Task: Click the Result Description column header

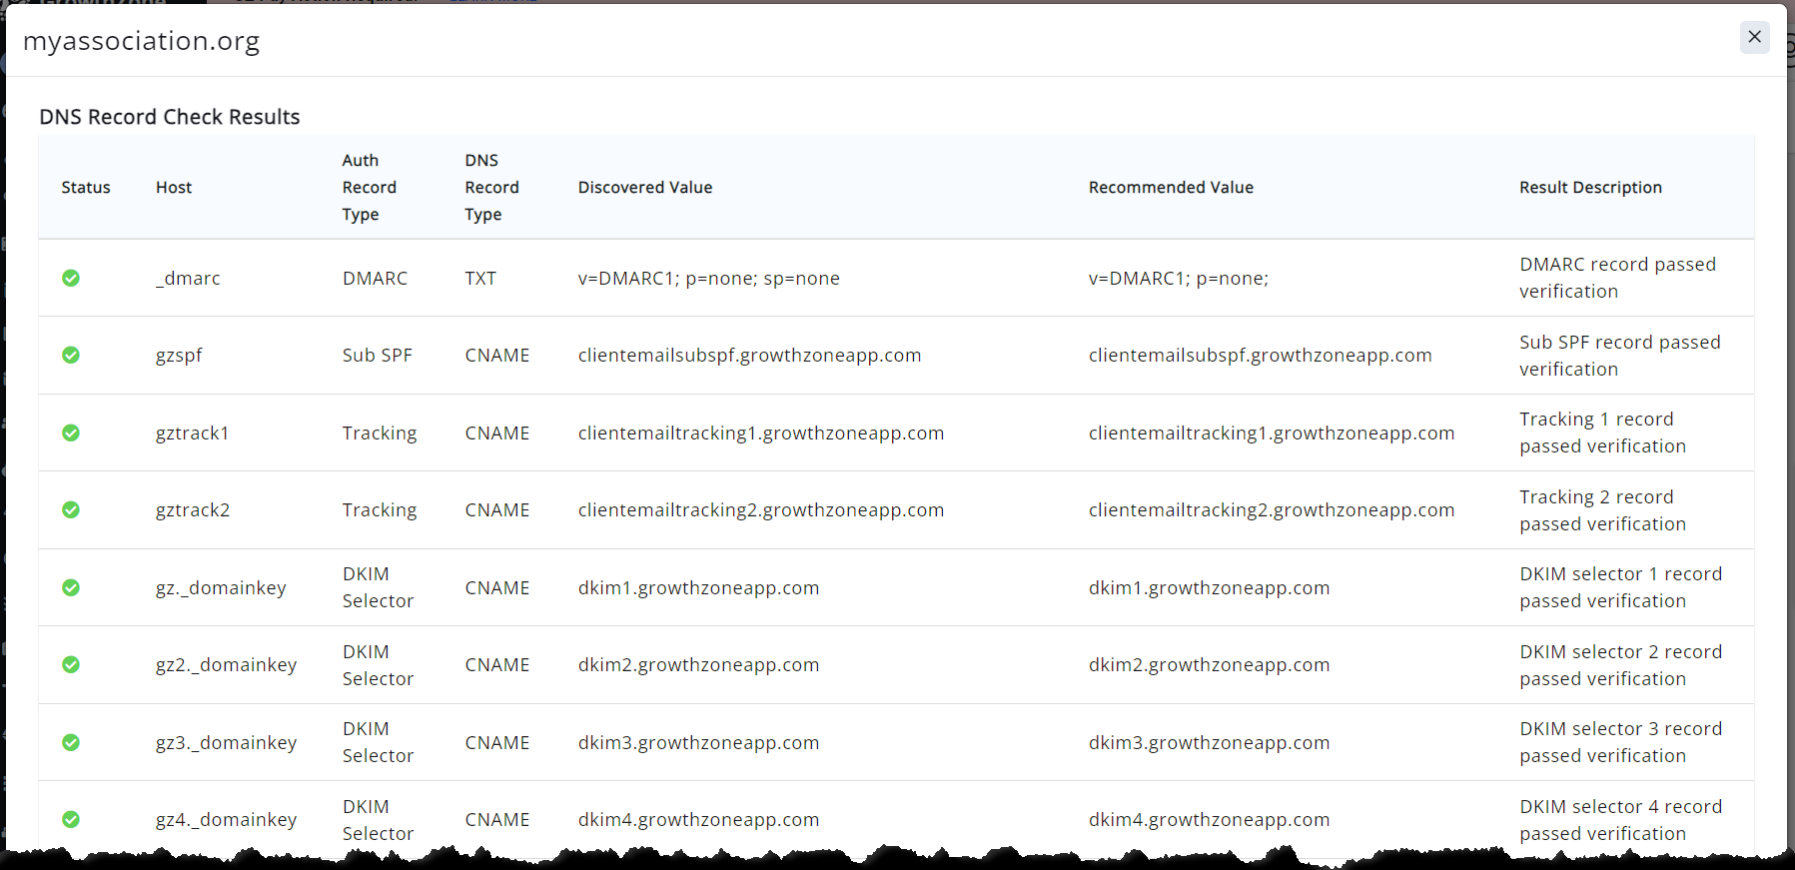Action: 1590,187
